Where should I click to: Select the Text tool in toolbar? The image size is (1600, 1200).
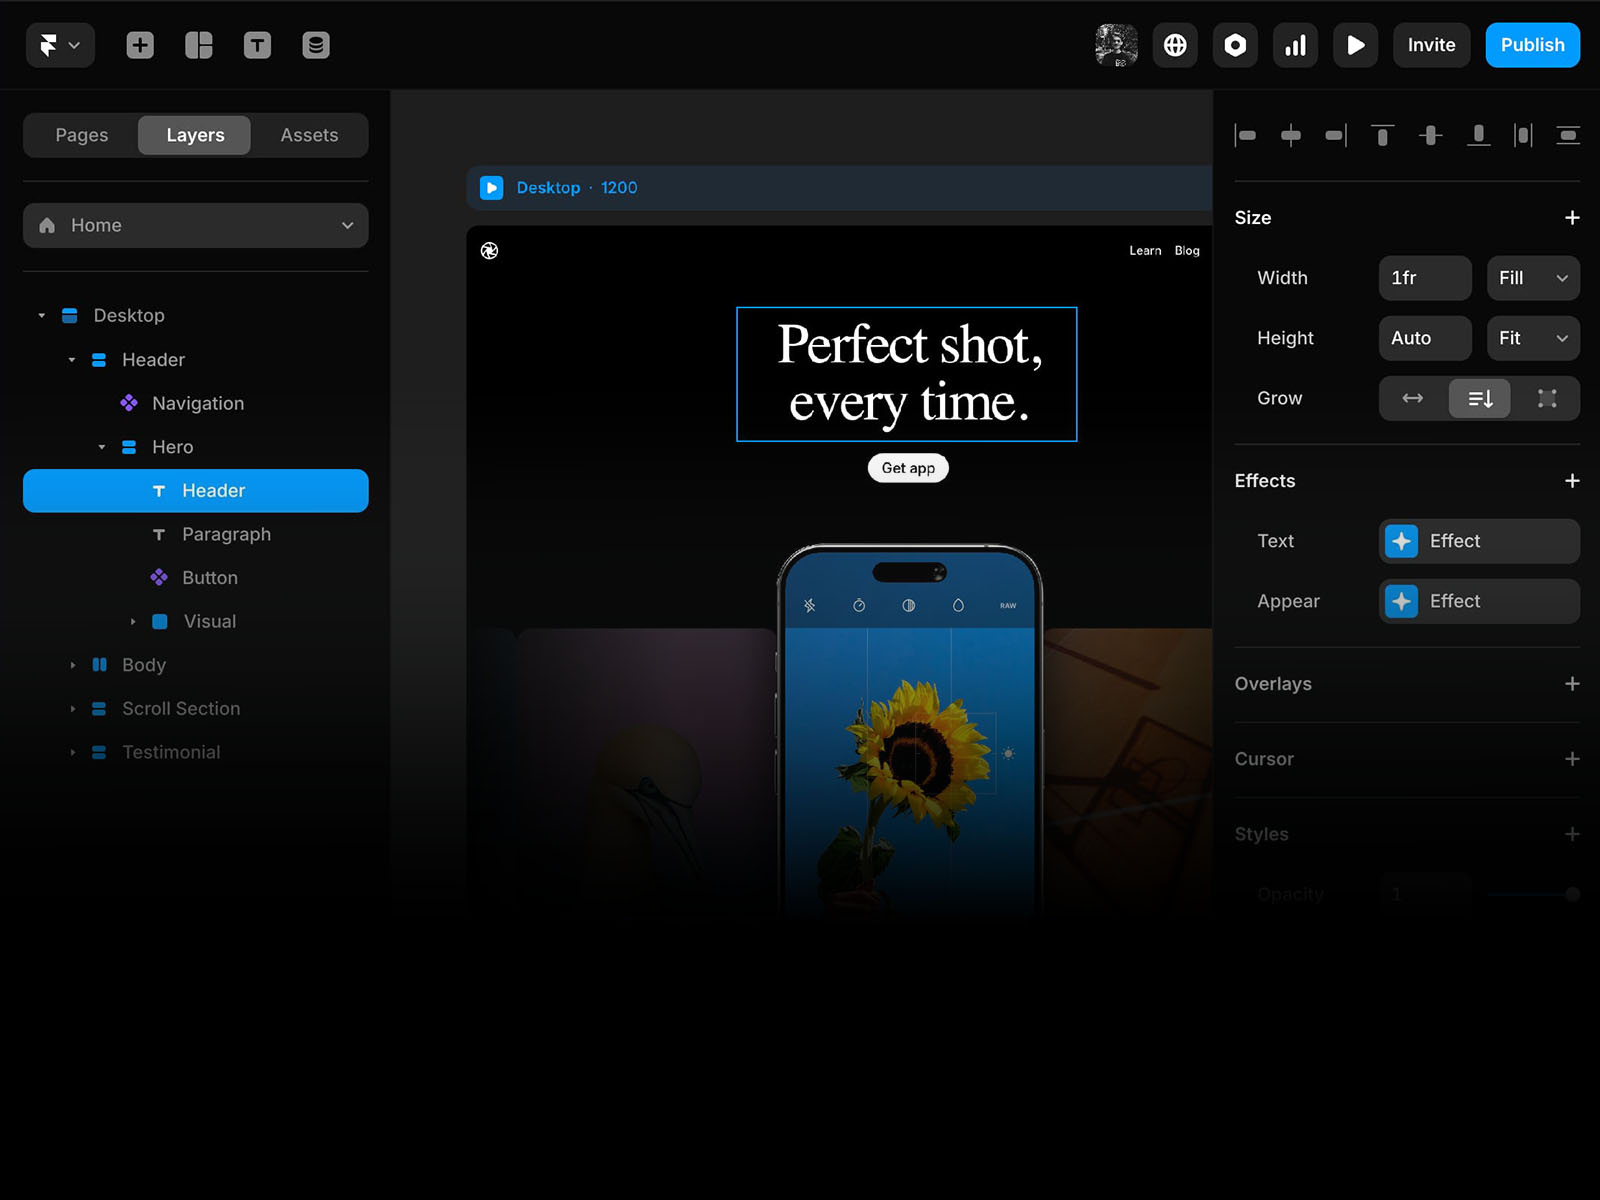tap(257, 45)
